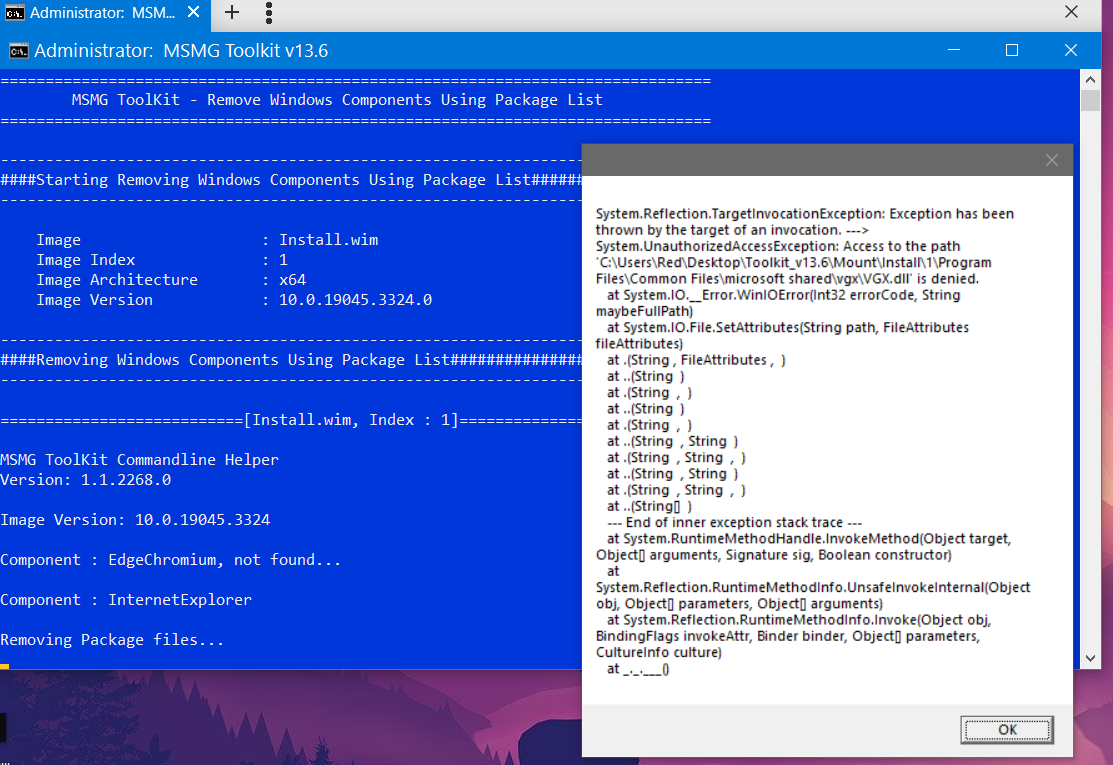Select the Administrator: MSM... tab
The width and height of the screenshot is (1113, 765).
click(x=104, y=14)
